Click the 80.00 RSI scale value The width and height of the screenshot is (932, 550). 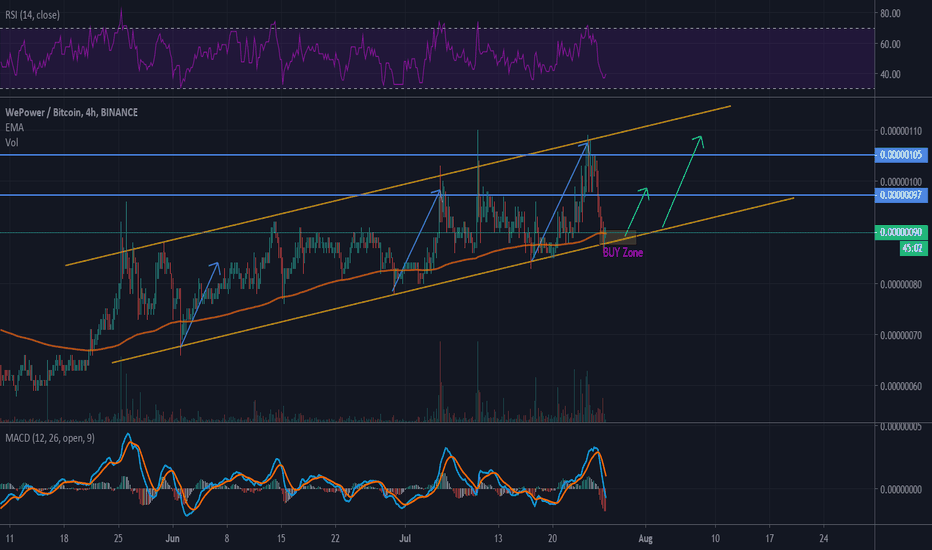point(890,13)
